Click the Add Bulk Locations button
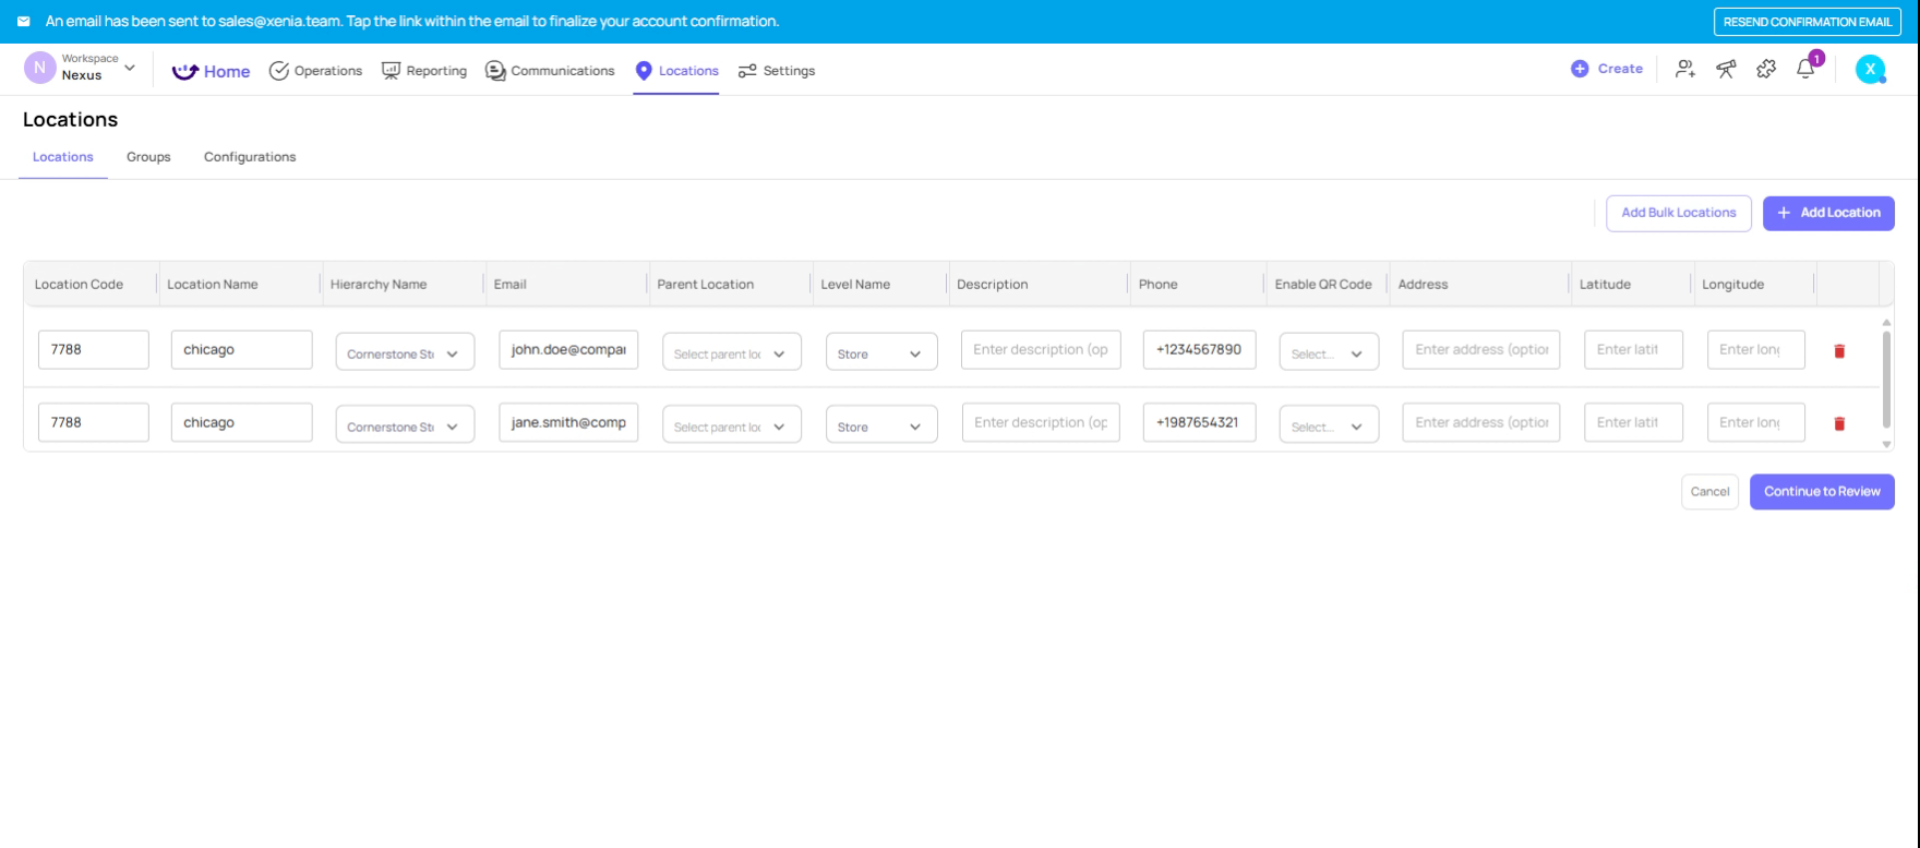The width and height of the screenshot is (1920, 848). [x=1678, y=213]
